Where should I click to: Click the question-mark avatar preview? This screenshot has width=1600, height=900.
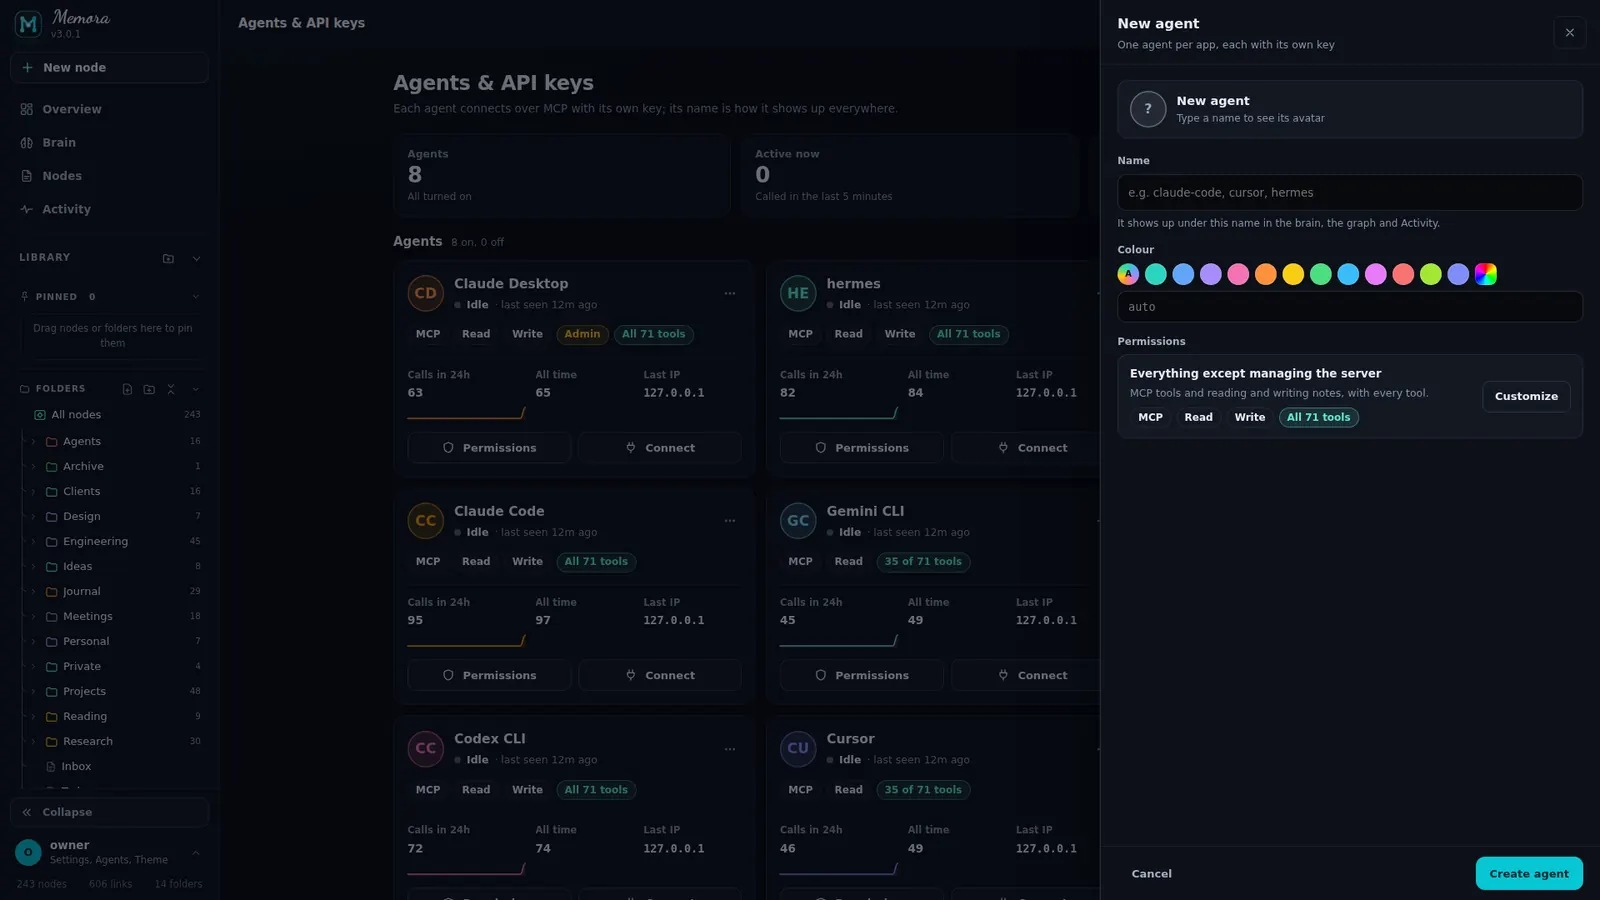click(1148, 109)
